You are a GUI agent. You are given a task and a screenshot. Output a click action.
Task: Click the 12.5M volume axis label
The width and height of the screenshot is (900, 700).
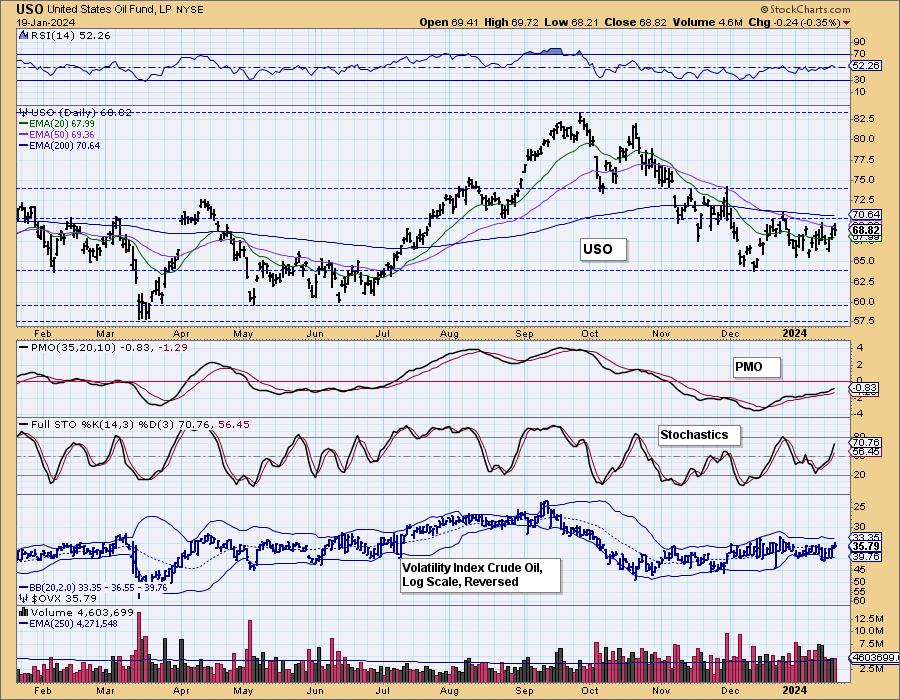(868, 619)
